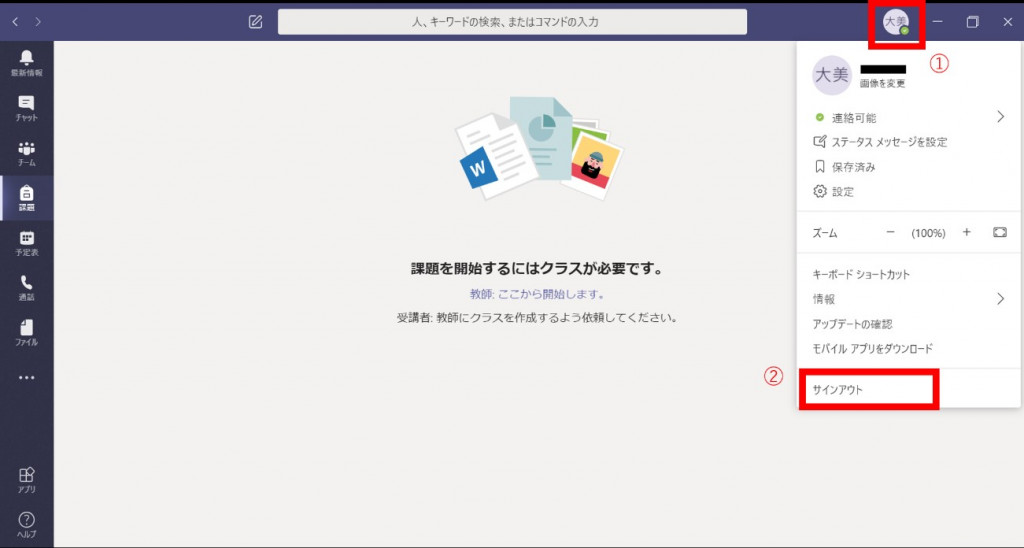Viewport: 1024px width, 548px height.
Task: Toggle fullscreen icon next to zoom
Action: click(999, 232)
